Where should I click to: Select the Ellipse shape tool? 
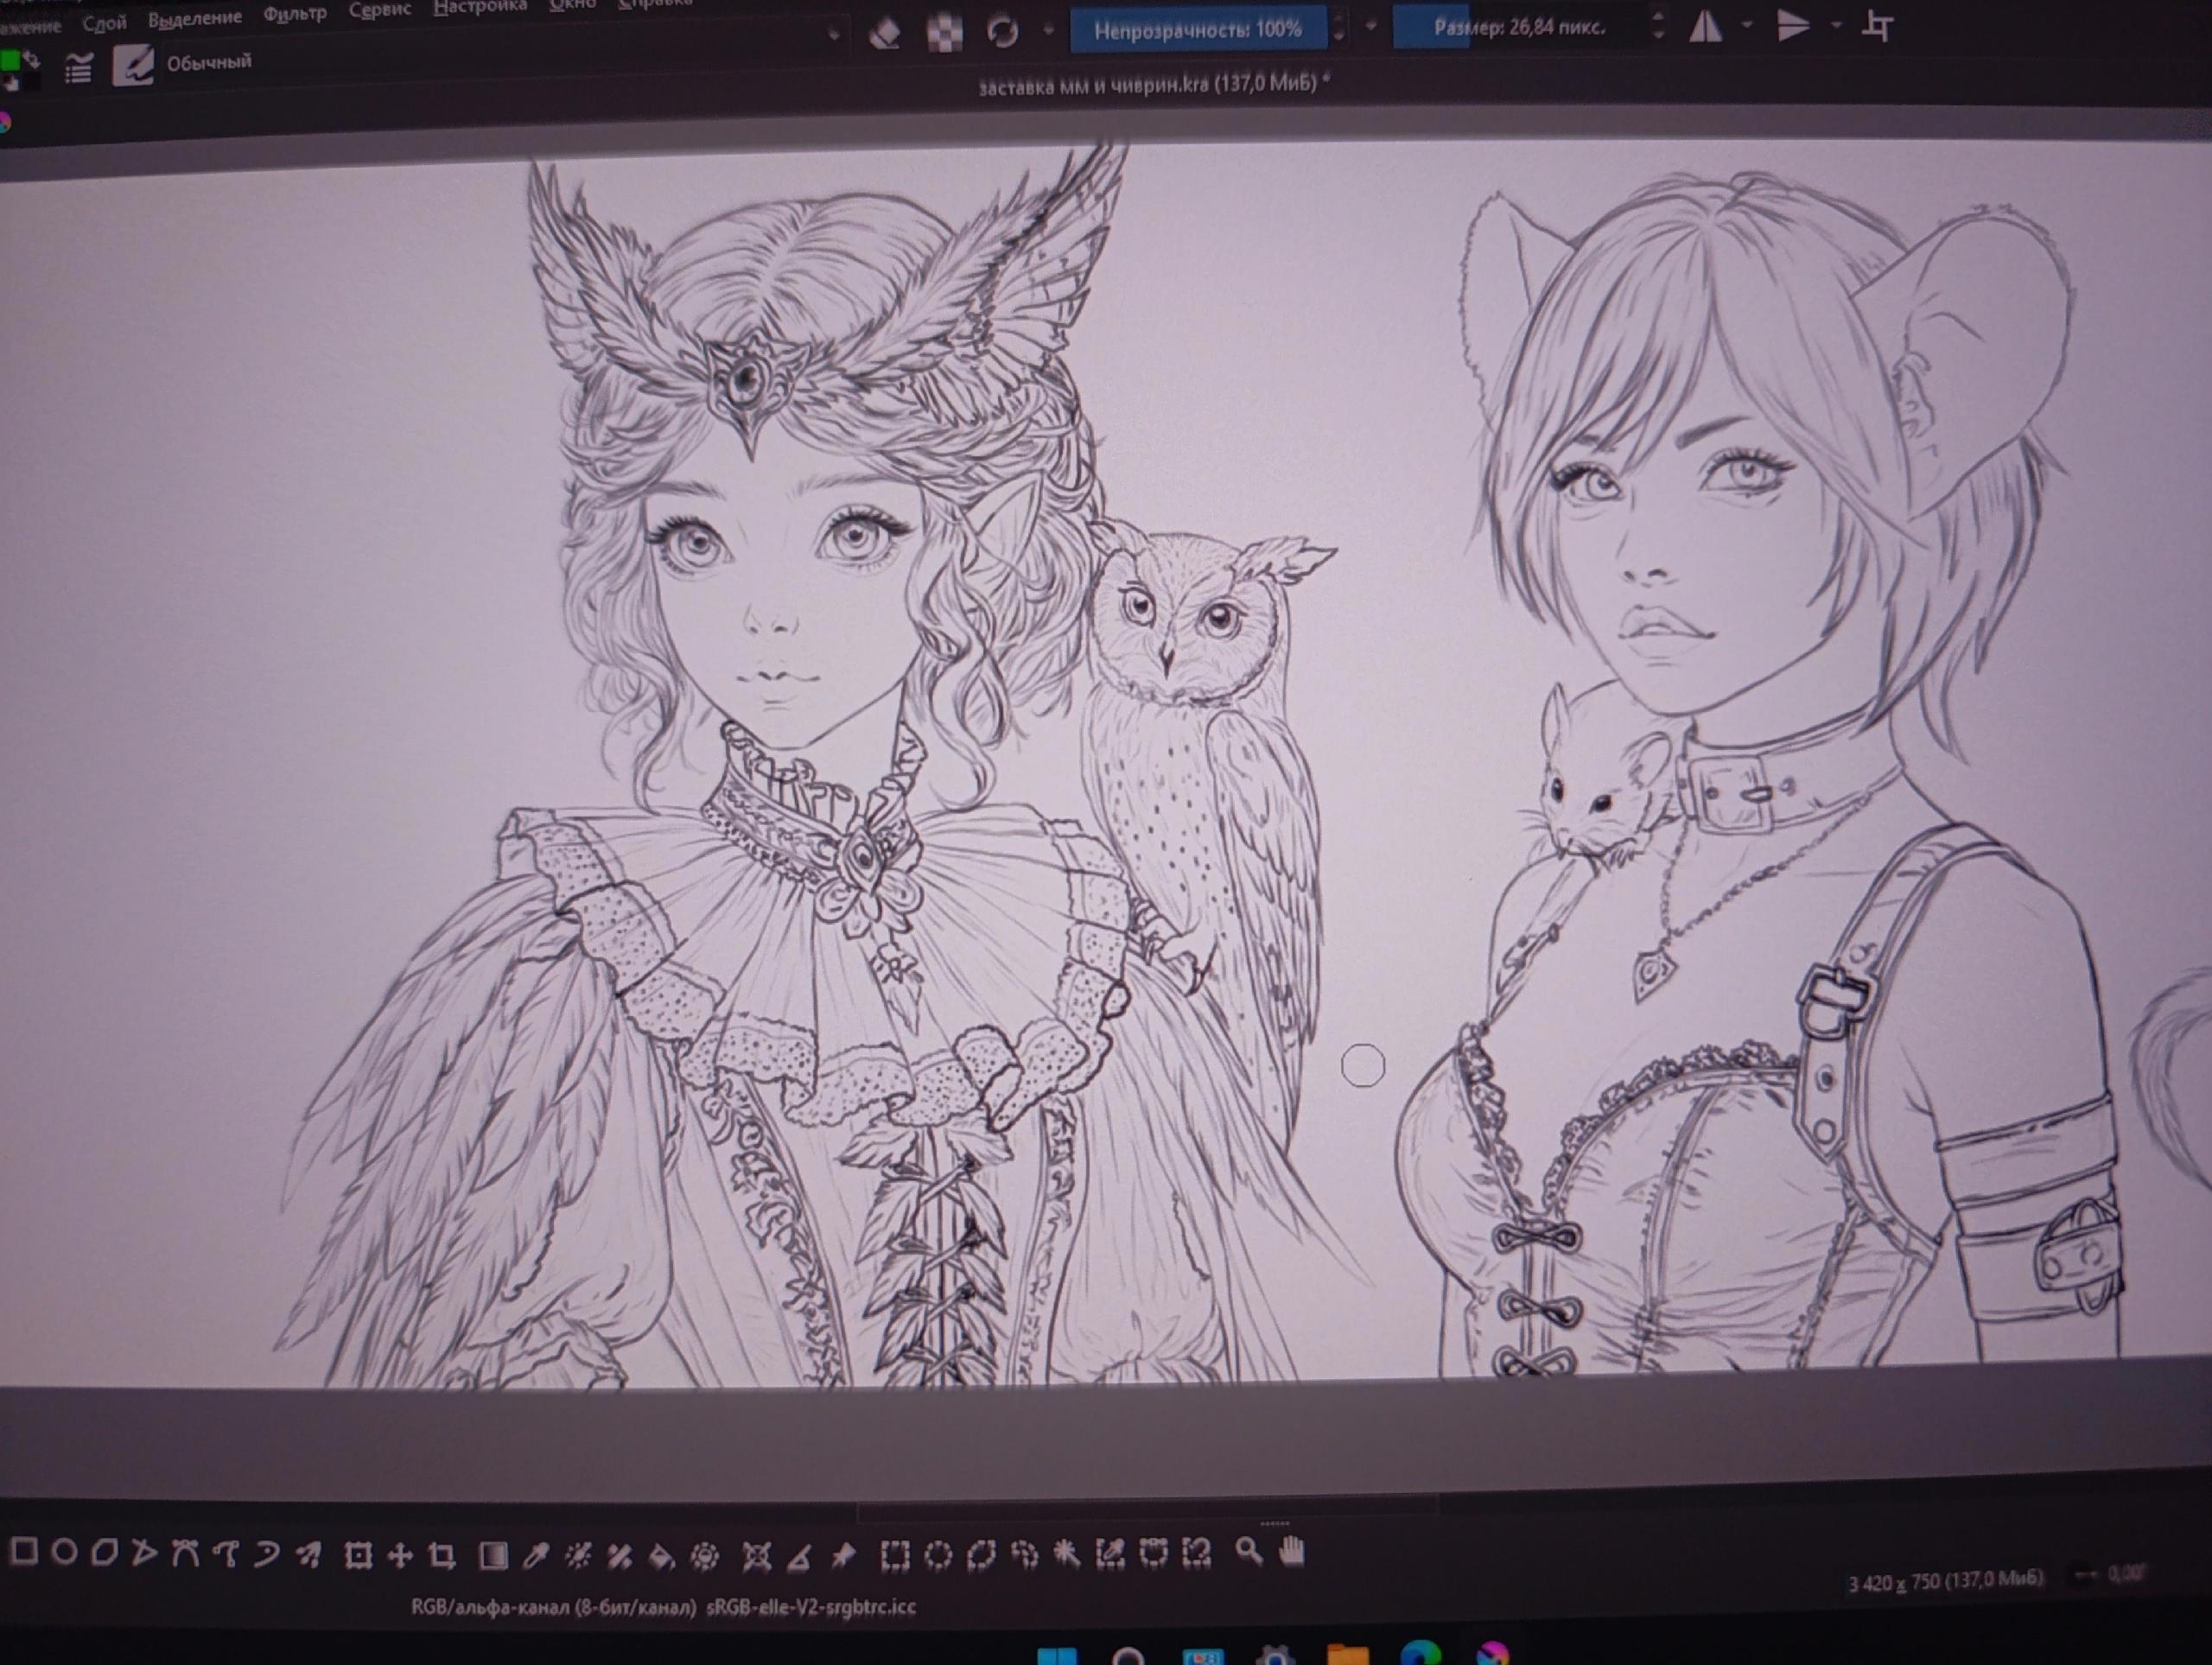[x=65, y=1552]
